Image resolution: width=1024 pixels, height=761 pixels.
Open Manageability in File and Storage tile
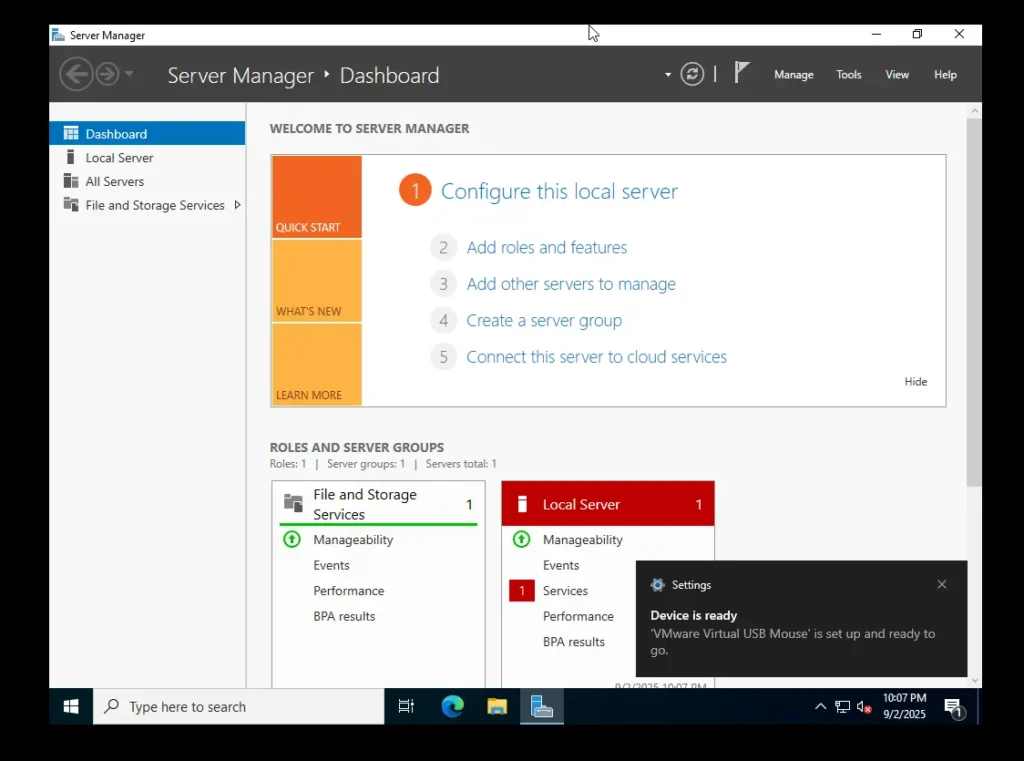point(353,540)
